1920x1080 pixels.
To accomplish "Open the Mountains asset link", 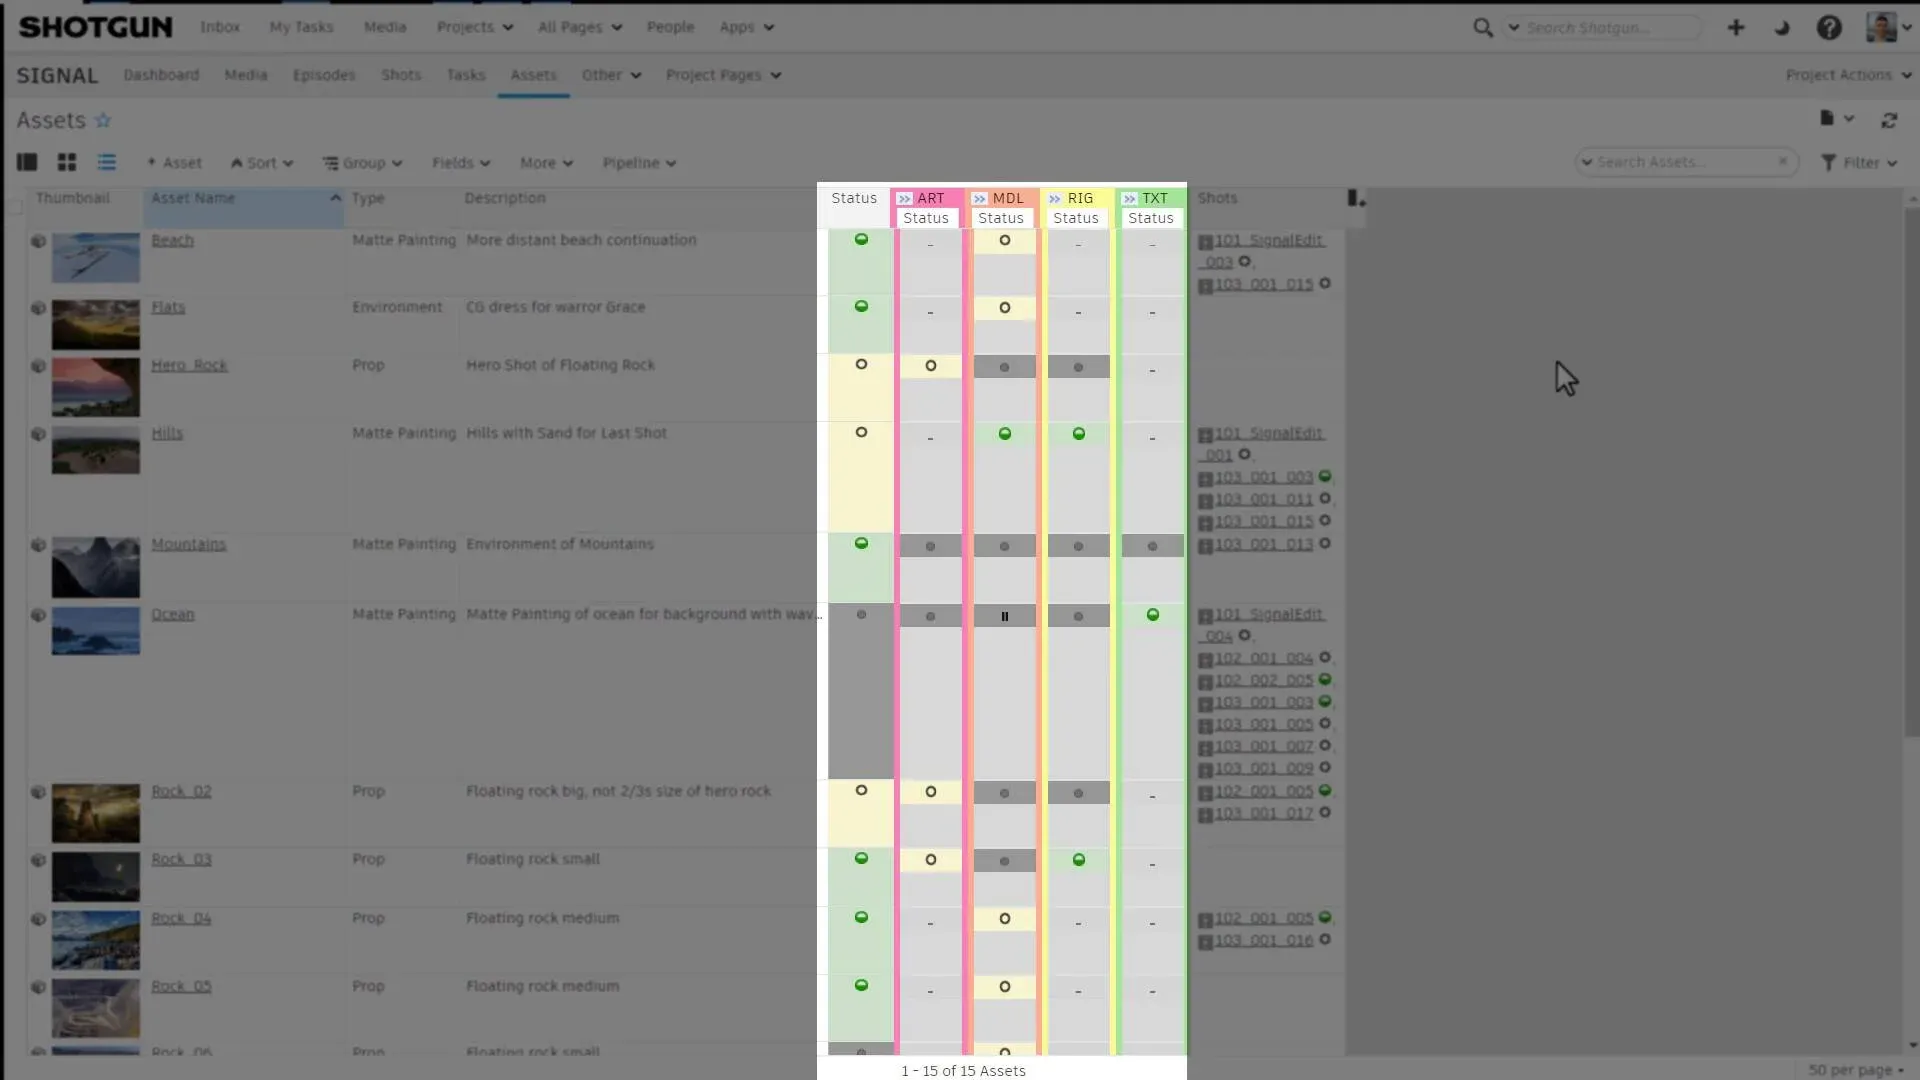I will pyautogui.click(x=189, y=545).
